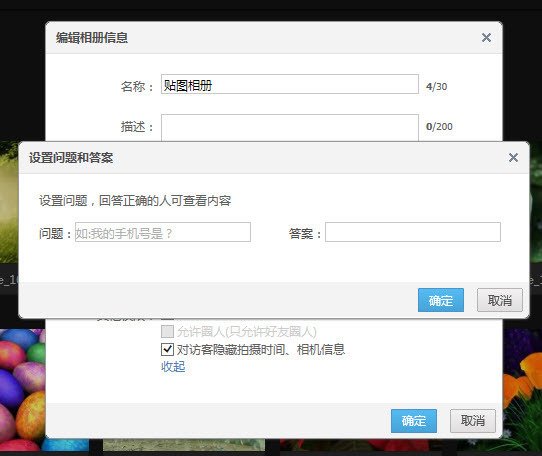Click the 答案 input field
This screenshot has width=542, height=456.
coord(413,232)
